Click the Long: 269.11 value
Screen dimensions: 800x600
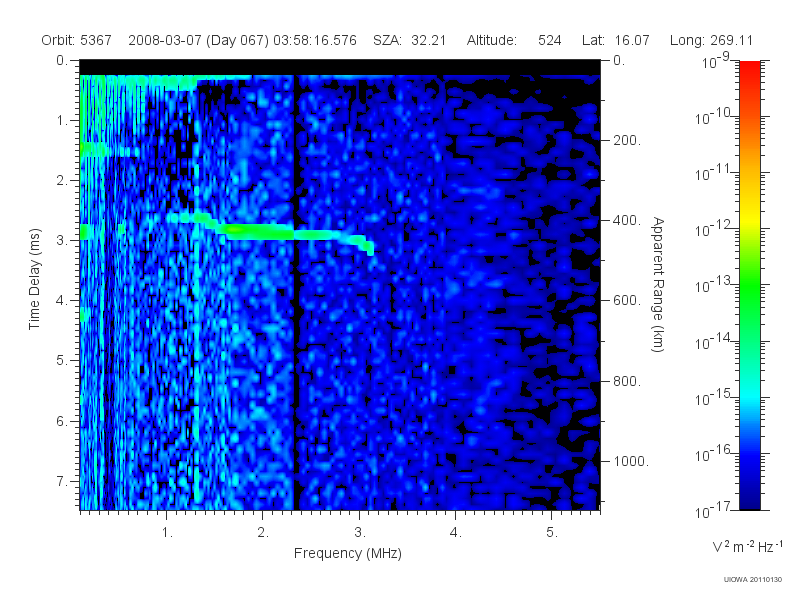pos(711,40)
